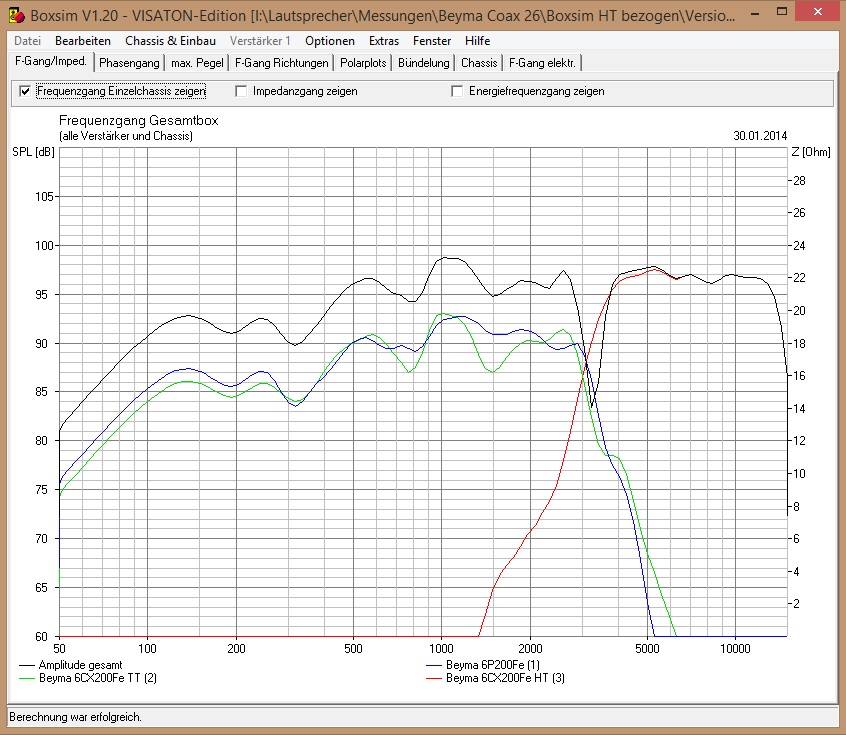Open the Extras menu
Image resolution: width=846 pixels, height=735 pixels.
pyautogui.click(x=383, y=41)
